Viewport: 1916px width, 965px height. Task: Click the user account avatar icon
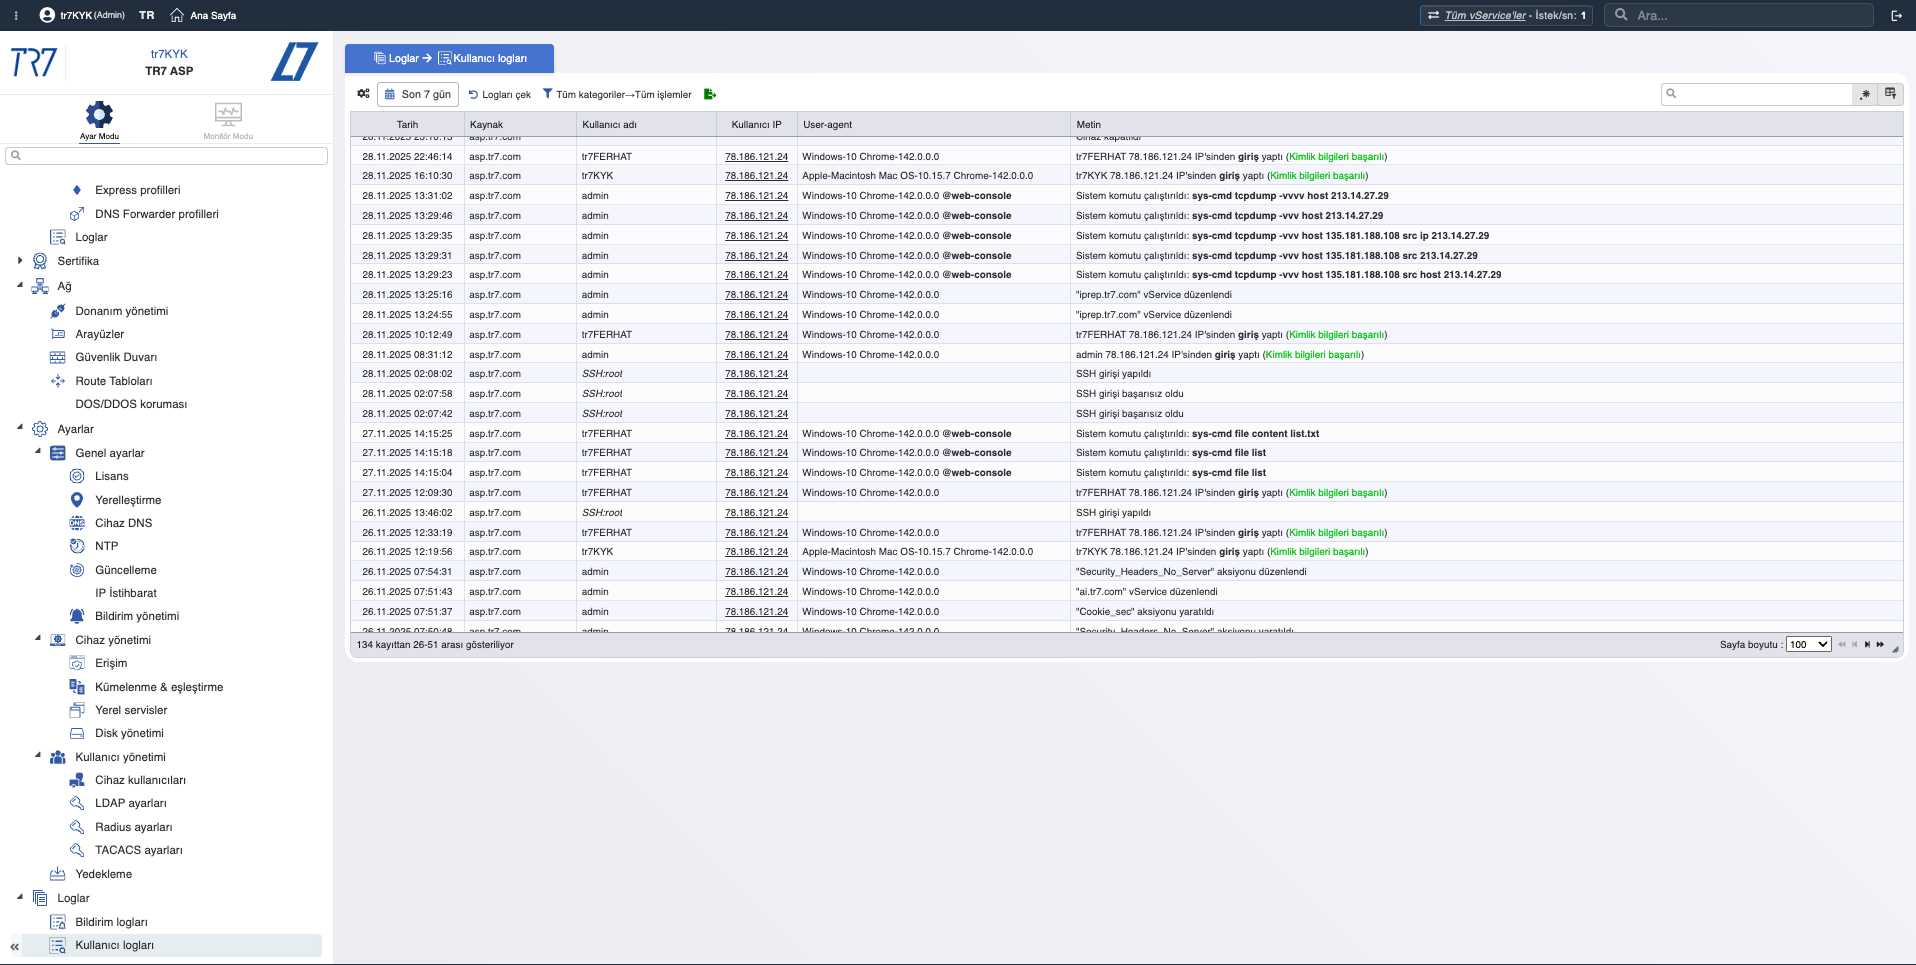[47, 15]
